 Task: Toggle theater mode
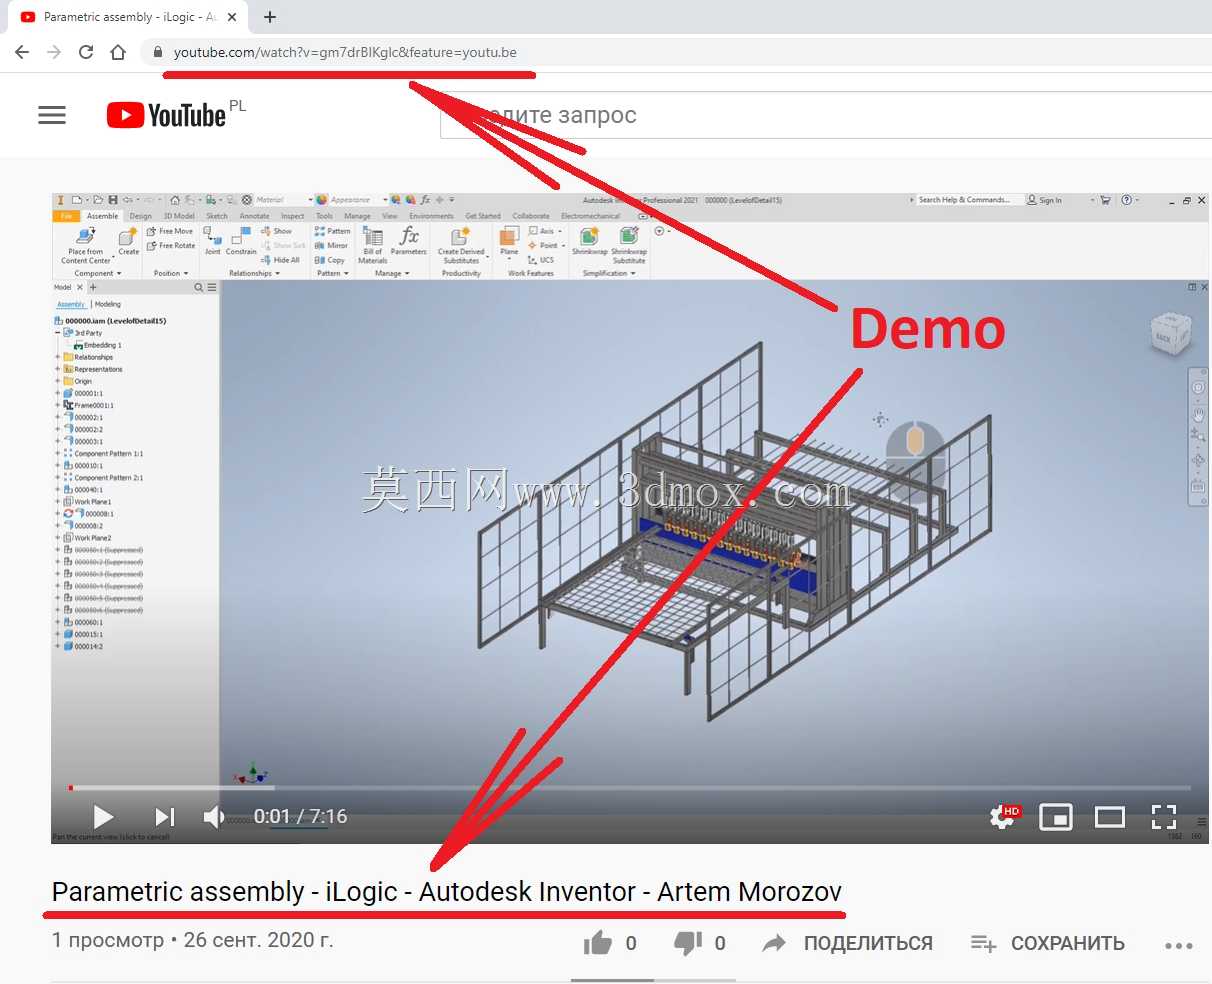tap(1110, 817)
